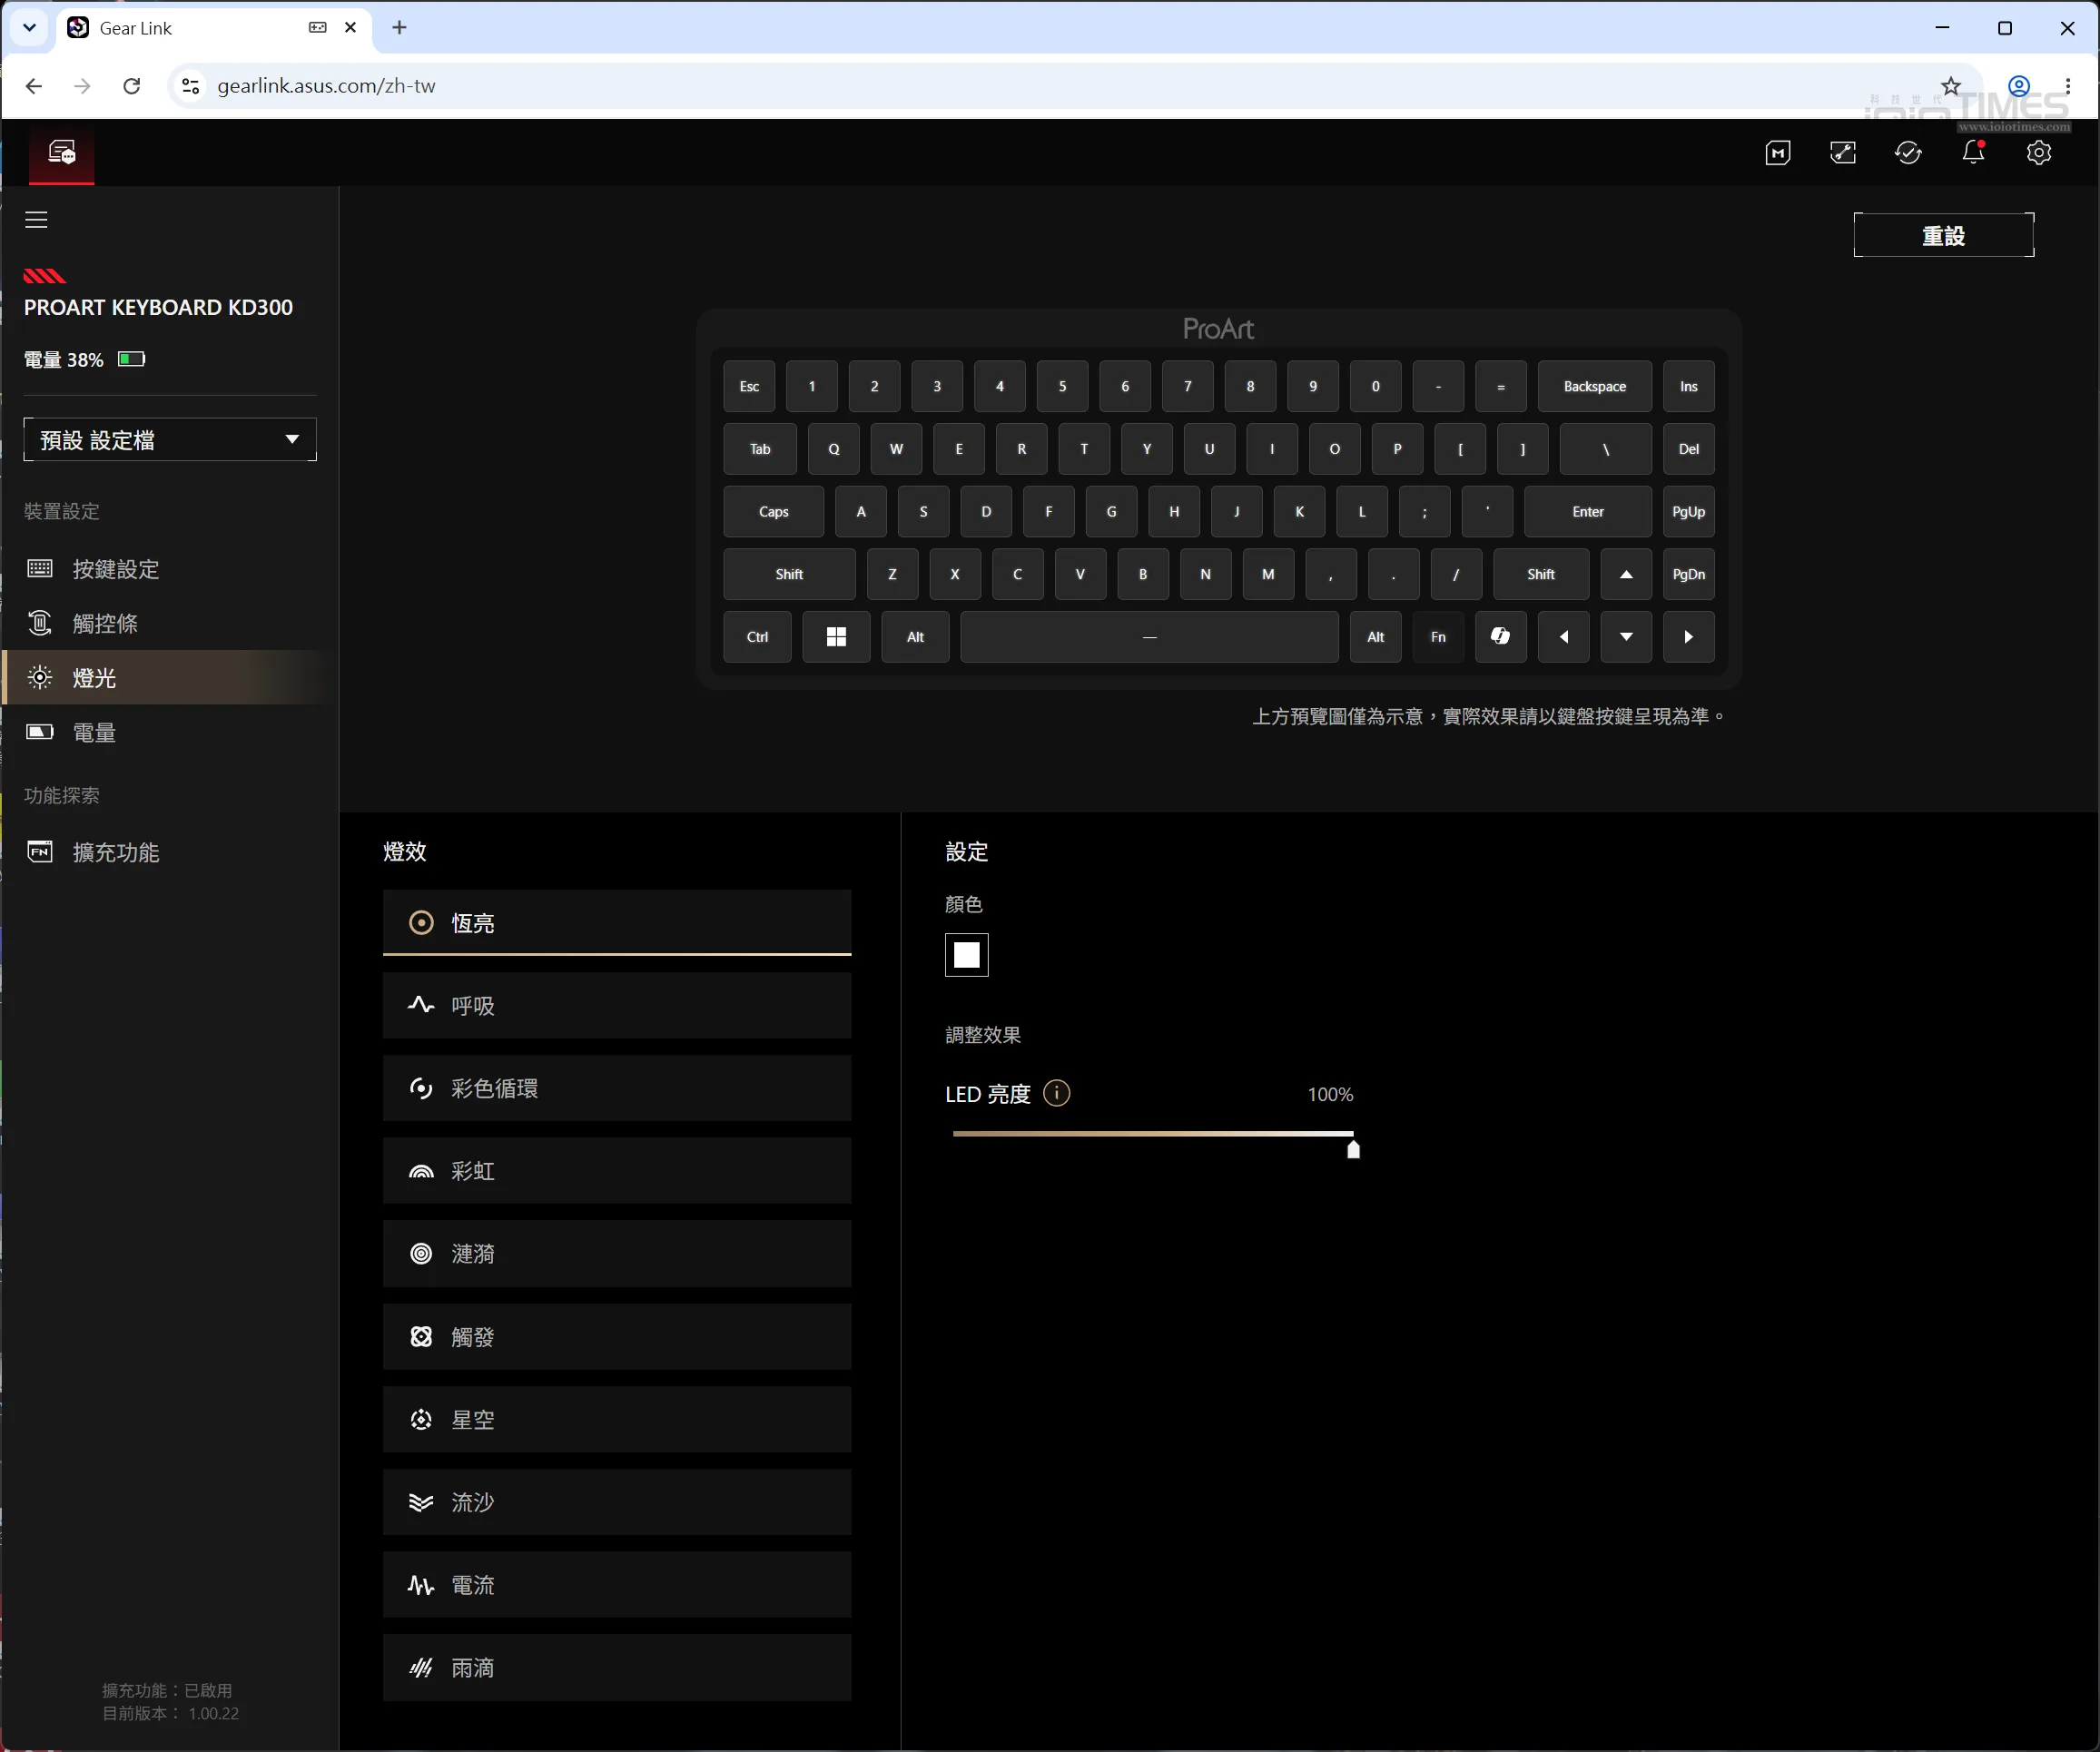Viewport: 2100px width, 1752px height.
Task: Open the white color swatch
Action: point(966,954)
